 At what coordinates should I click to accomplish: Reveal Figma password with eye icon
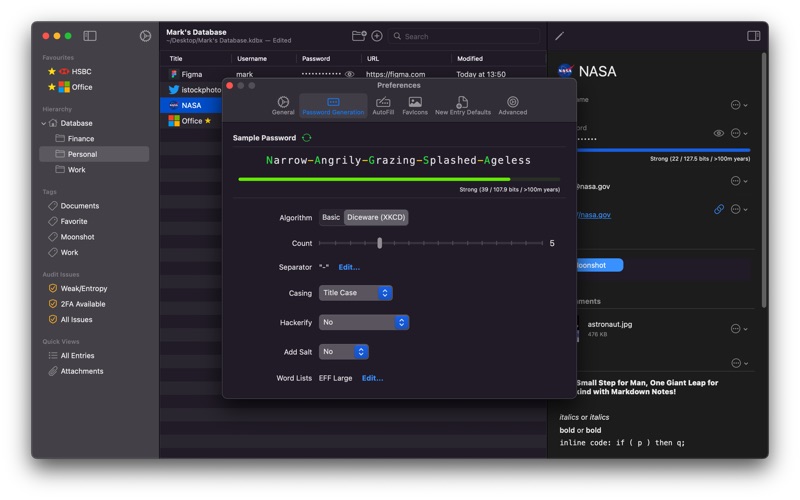(349, 74)
